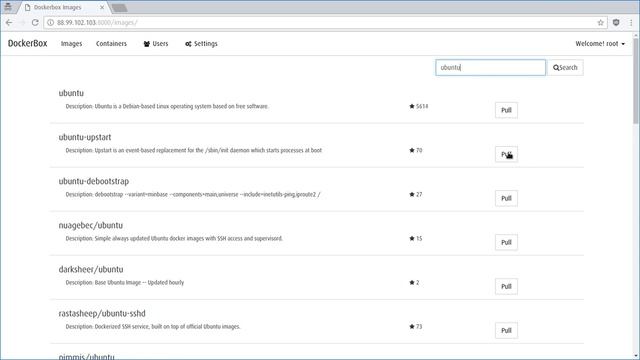Screen dimensions: 640x360
Task: Select the rastasheep/ubuntu-sshd result title
Action: point(102,313)
